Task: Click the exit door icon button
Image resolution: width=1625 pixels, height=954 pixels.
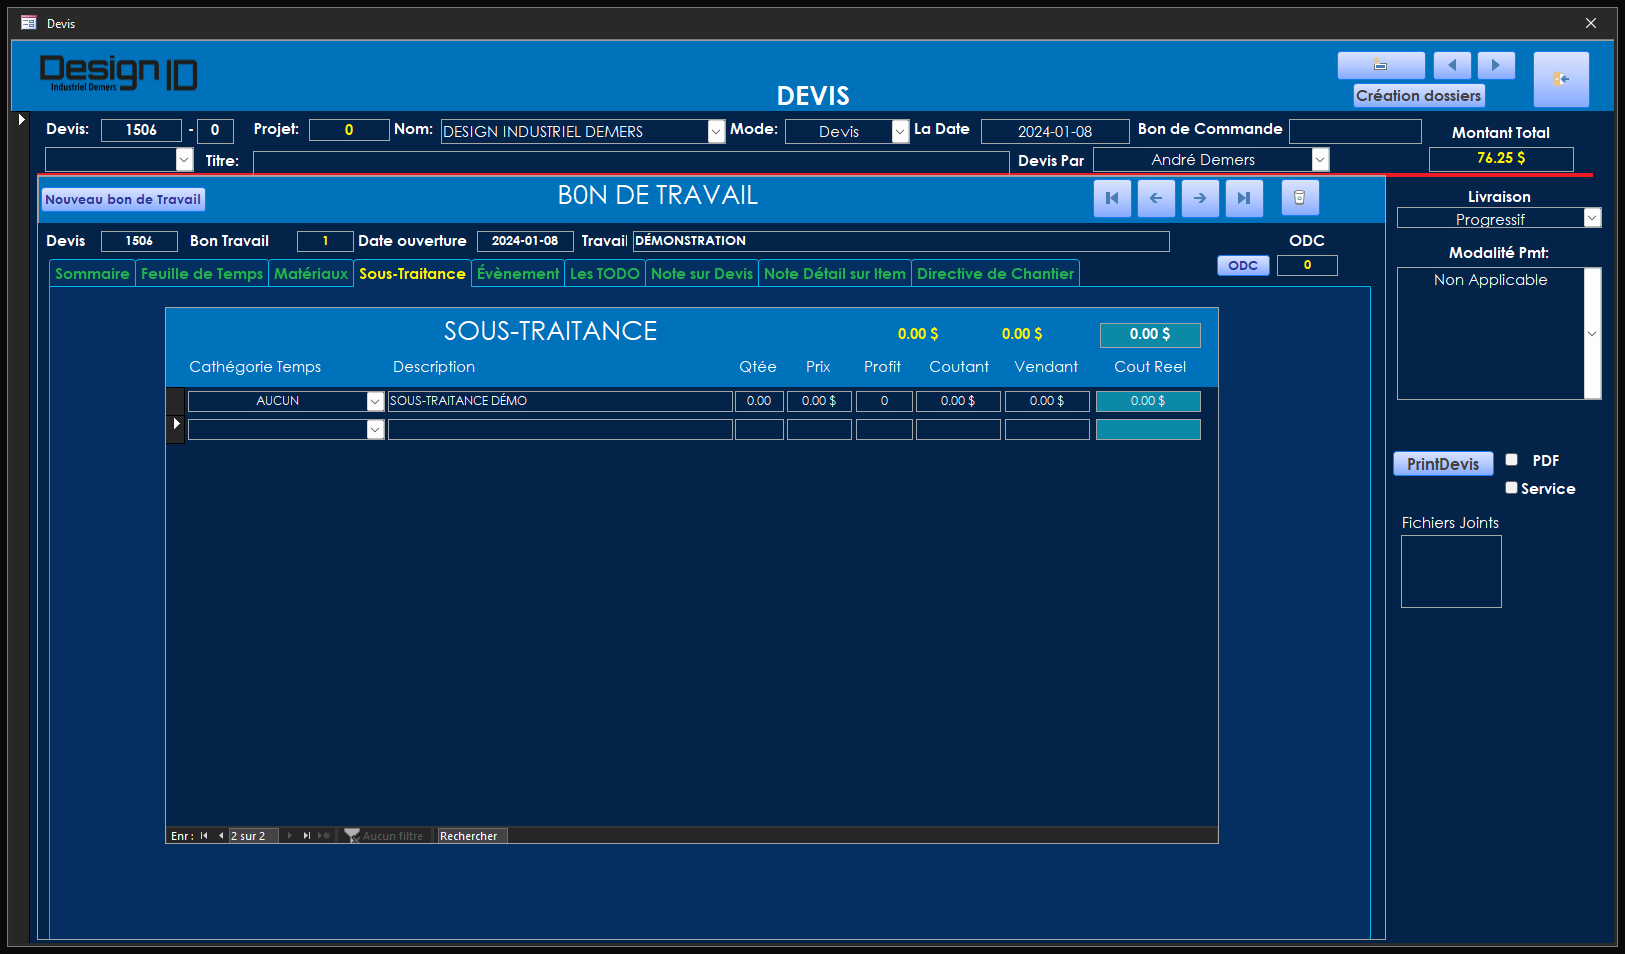Action: 1560,79
